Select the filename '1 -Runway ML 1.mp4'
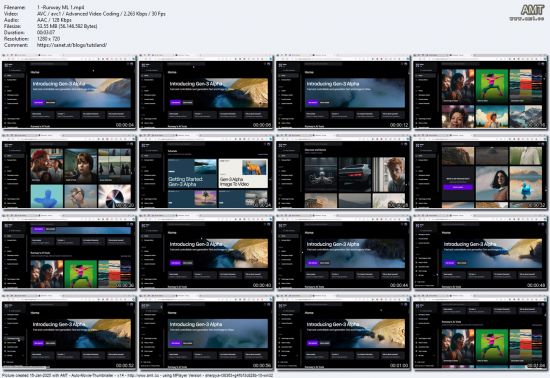This screenshot has width=550, height=378. [x=60, y=7]
